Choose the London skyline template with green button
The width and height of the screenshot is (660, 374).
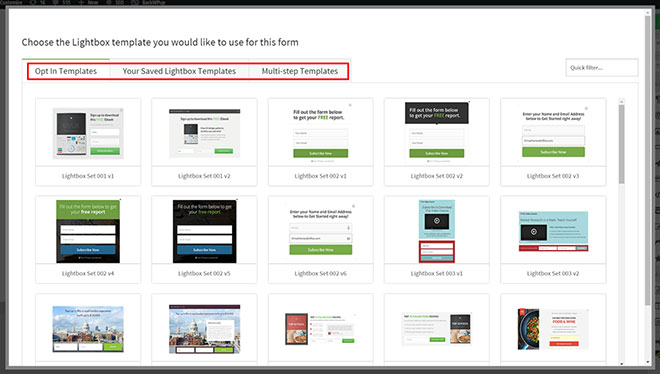click(88, 329)
